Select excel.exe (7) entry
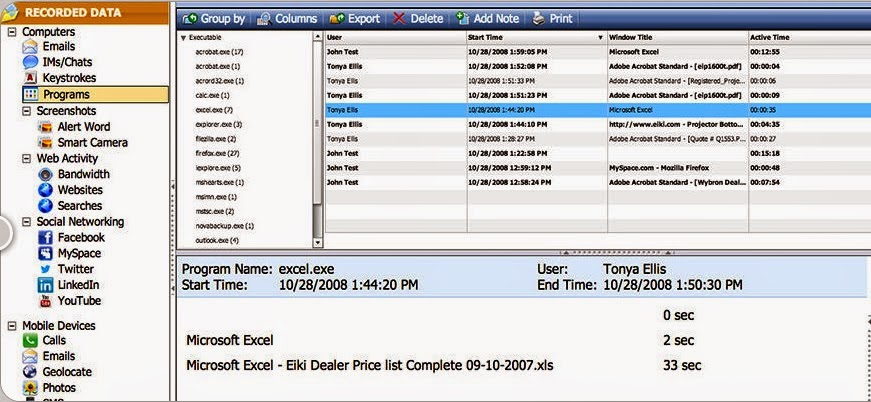871x402 pixels. click(x=214, y=110)
